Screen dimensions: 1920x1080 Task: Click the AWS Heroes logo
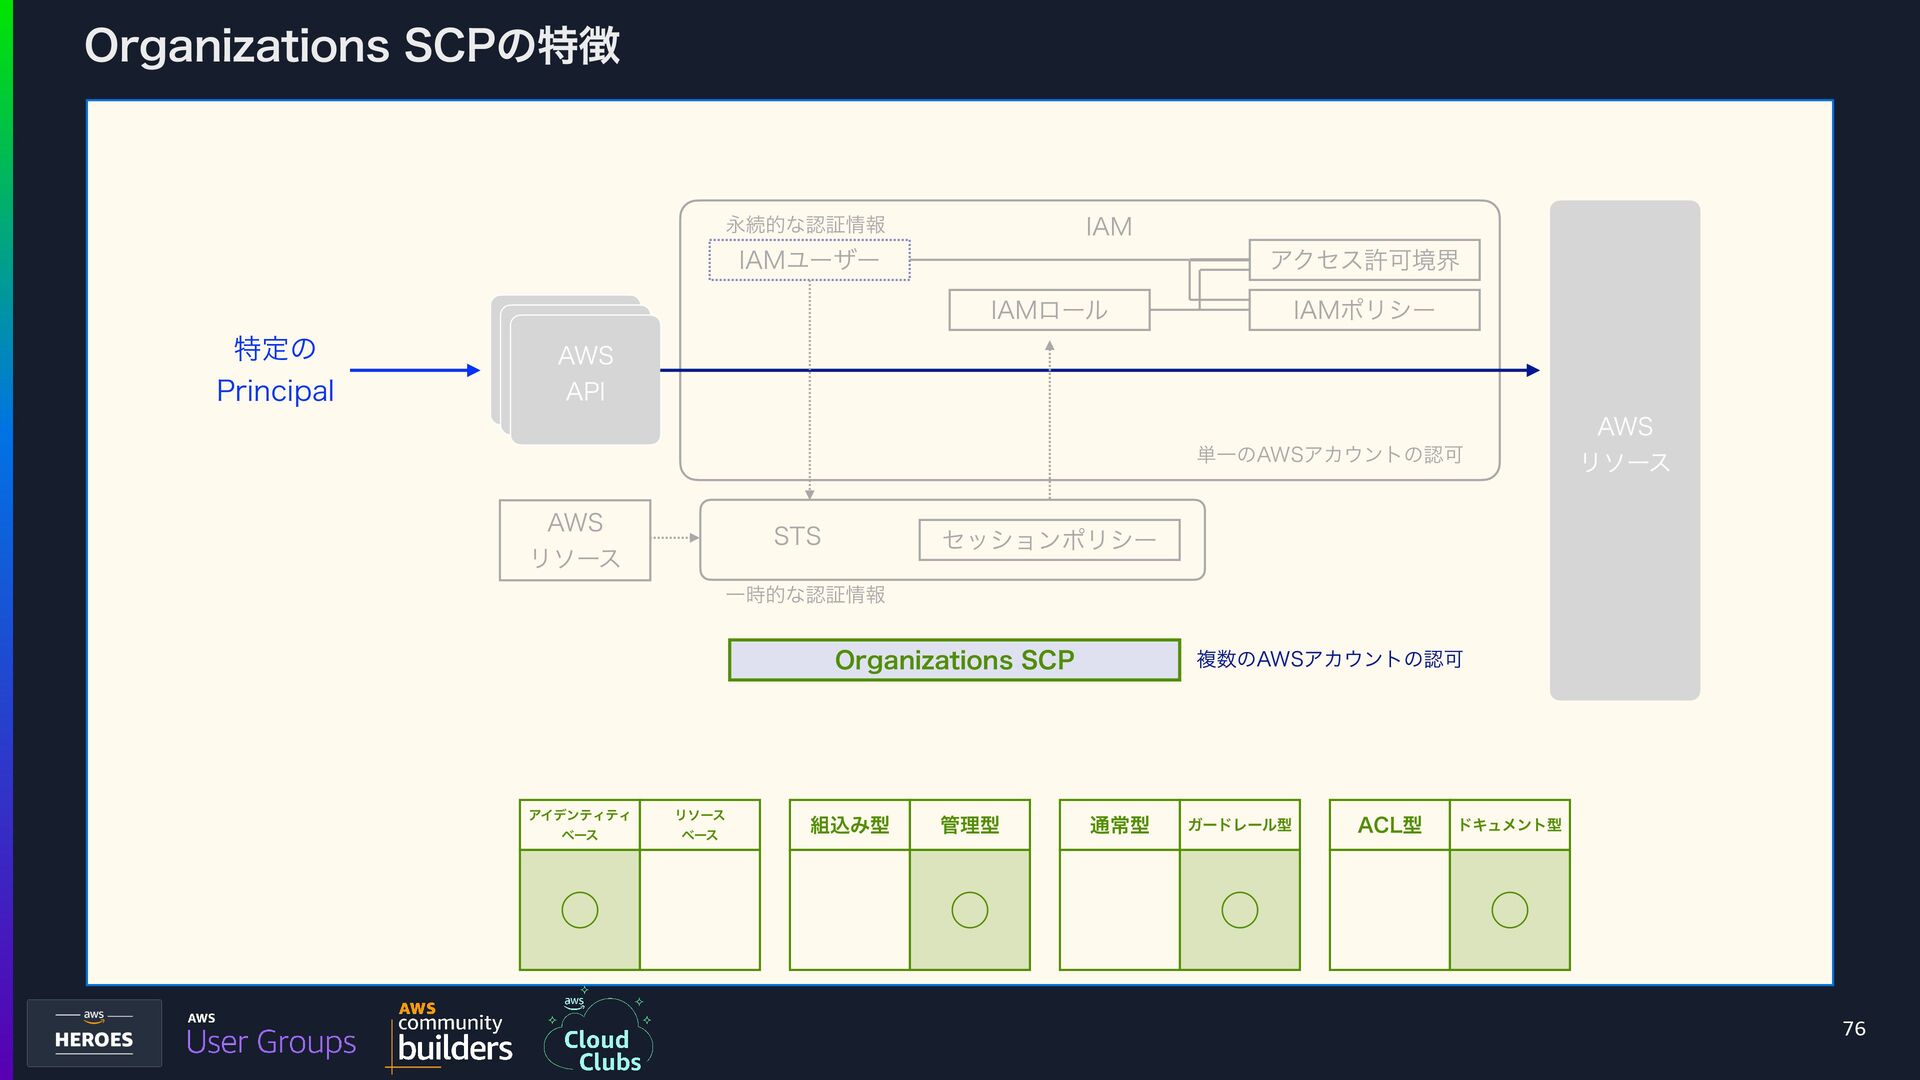(x=94, y=1032)
